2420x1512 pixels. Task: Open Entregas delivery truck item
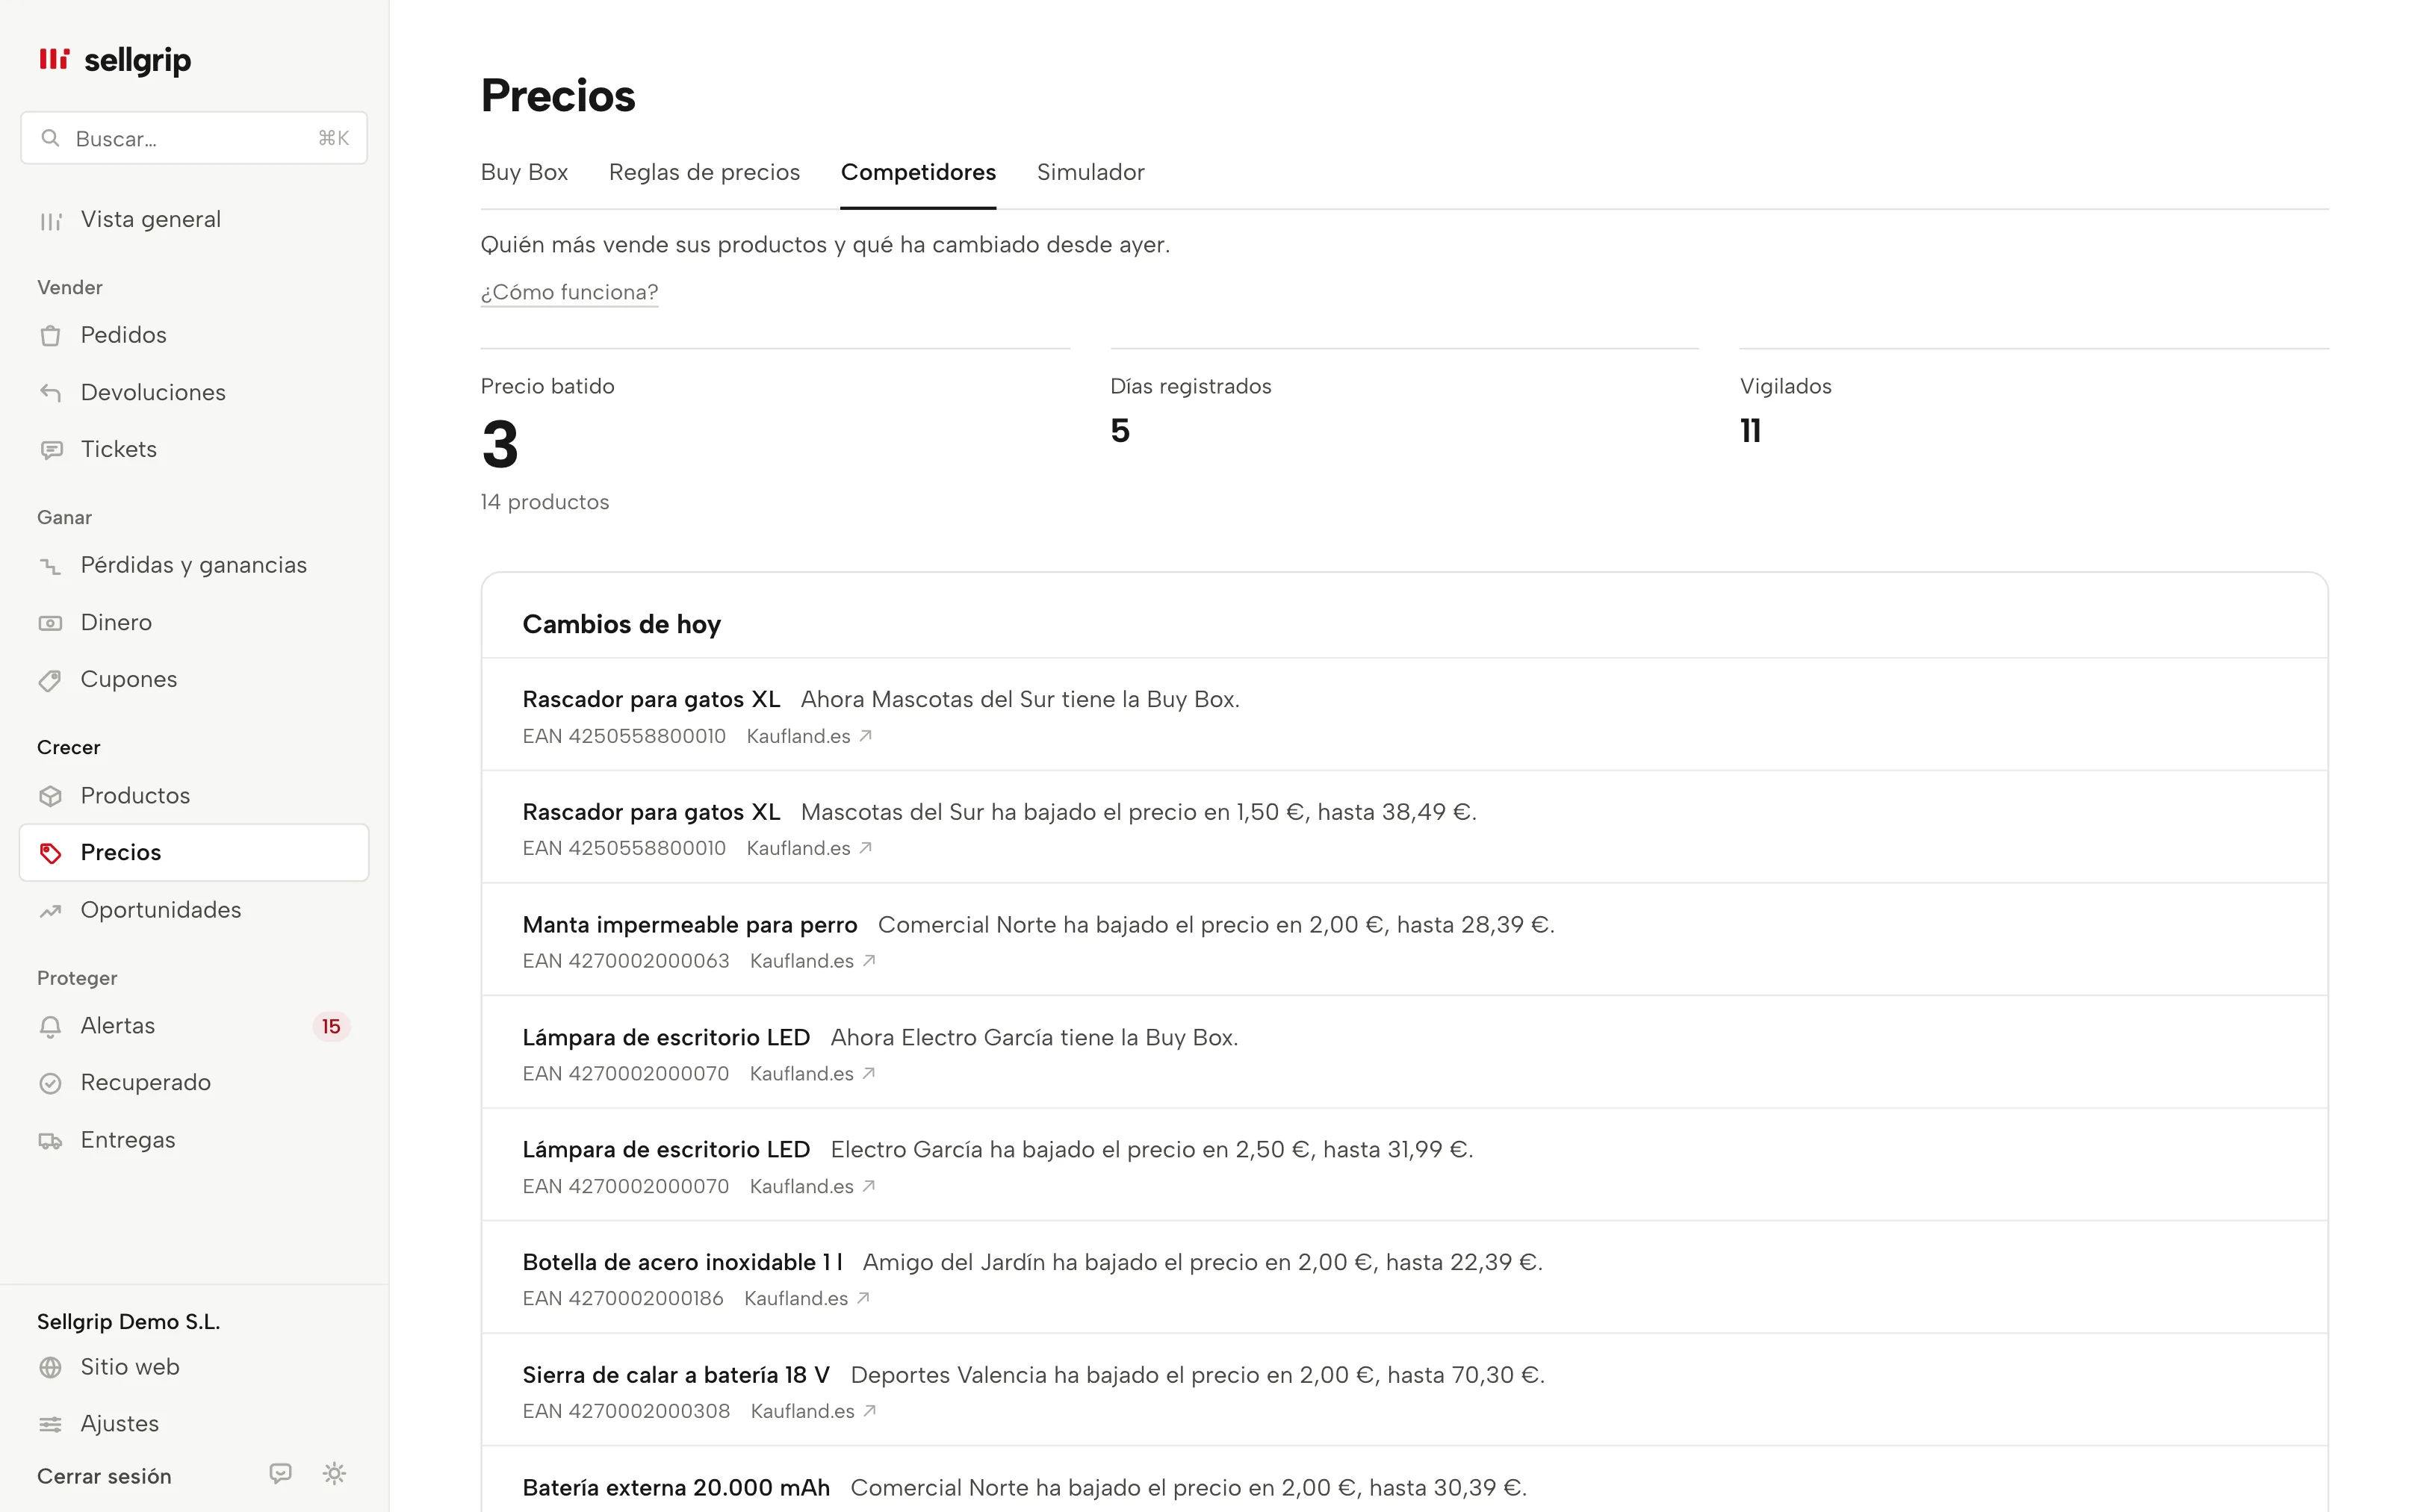194,1140
